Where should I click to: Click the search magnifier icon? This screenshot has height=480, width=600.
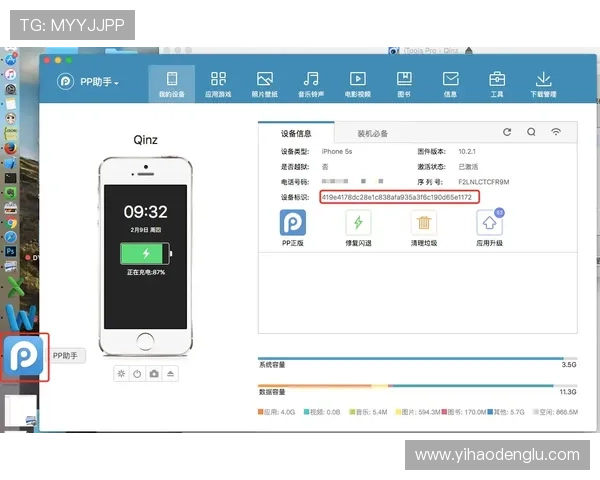531,132
